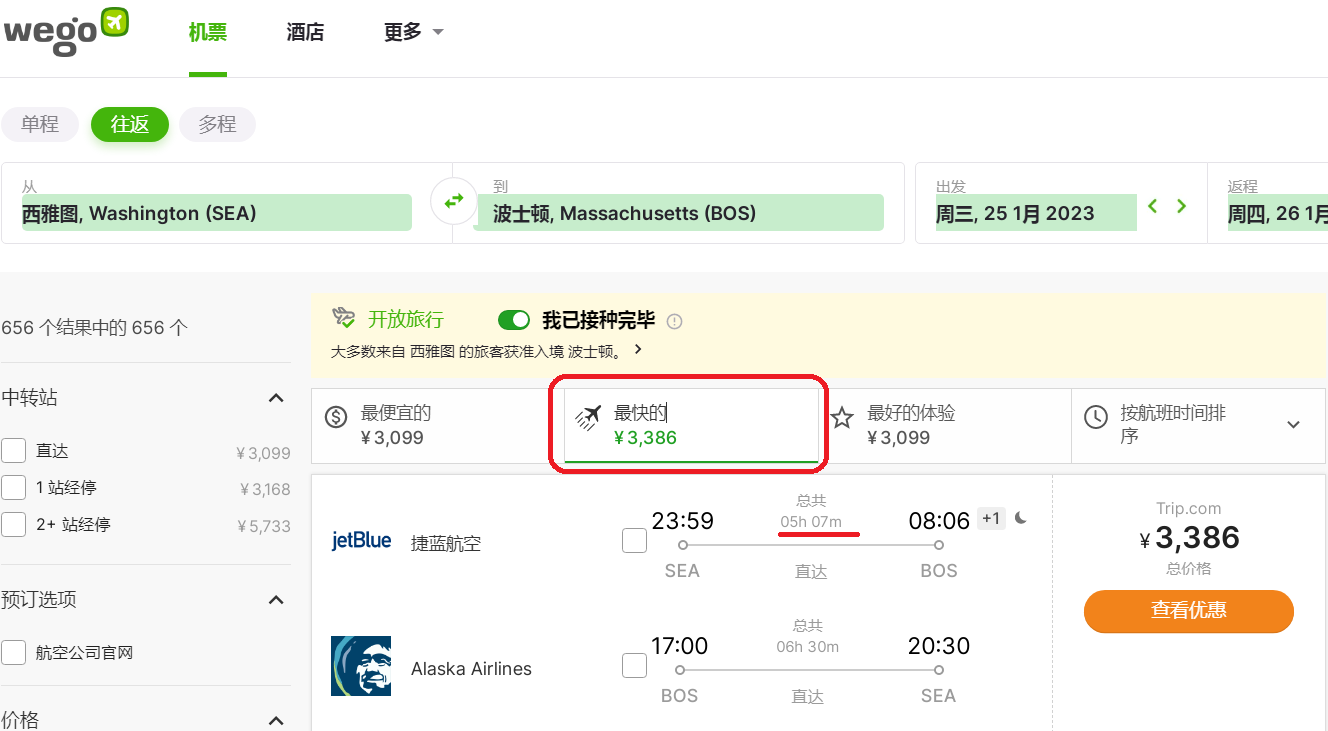Image resolution: width=1328 pixels, height=731 pixels.
Task: Switch to the 机票 flights tab
Action: (x=208, y=32)
